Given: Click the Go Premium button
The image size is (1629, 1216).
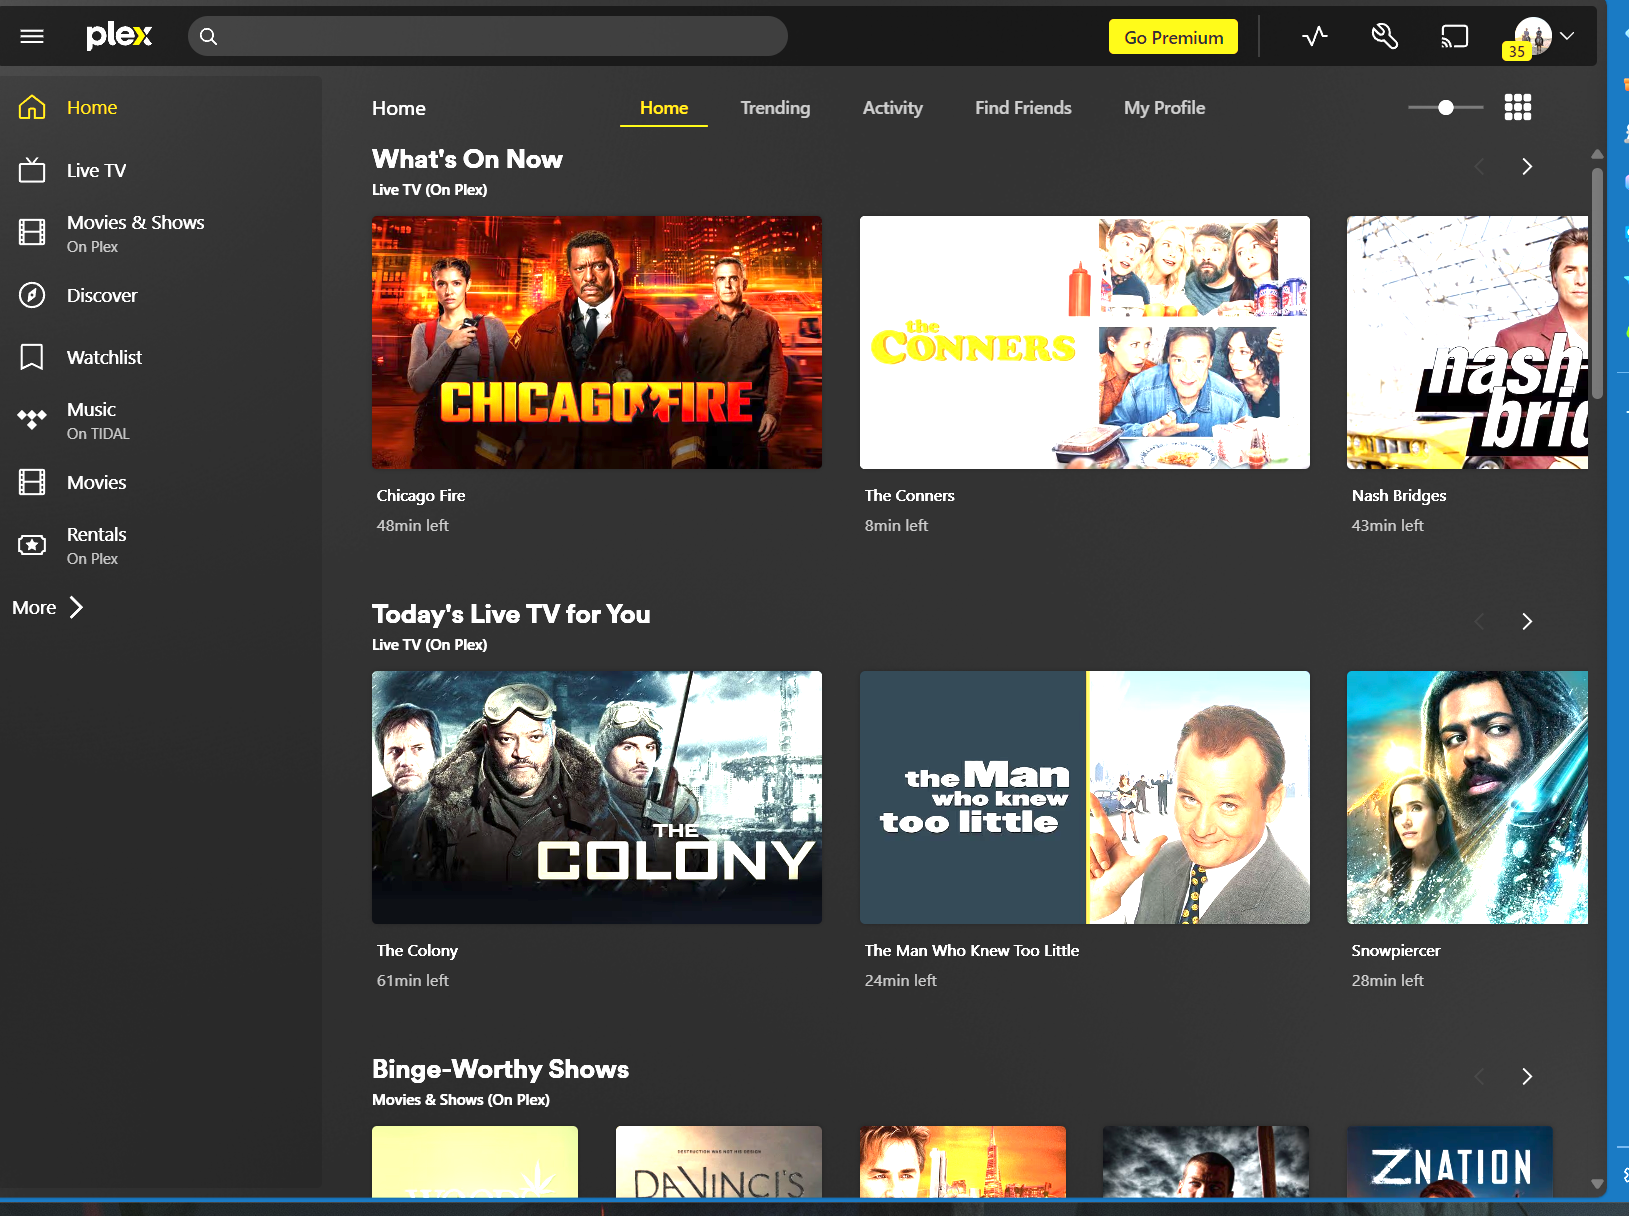Looking at the screenshot, I should [x=1173, y=37].
